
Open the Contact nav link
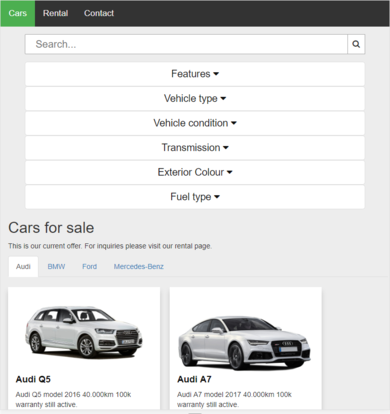[x=99, y=13]
